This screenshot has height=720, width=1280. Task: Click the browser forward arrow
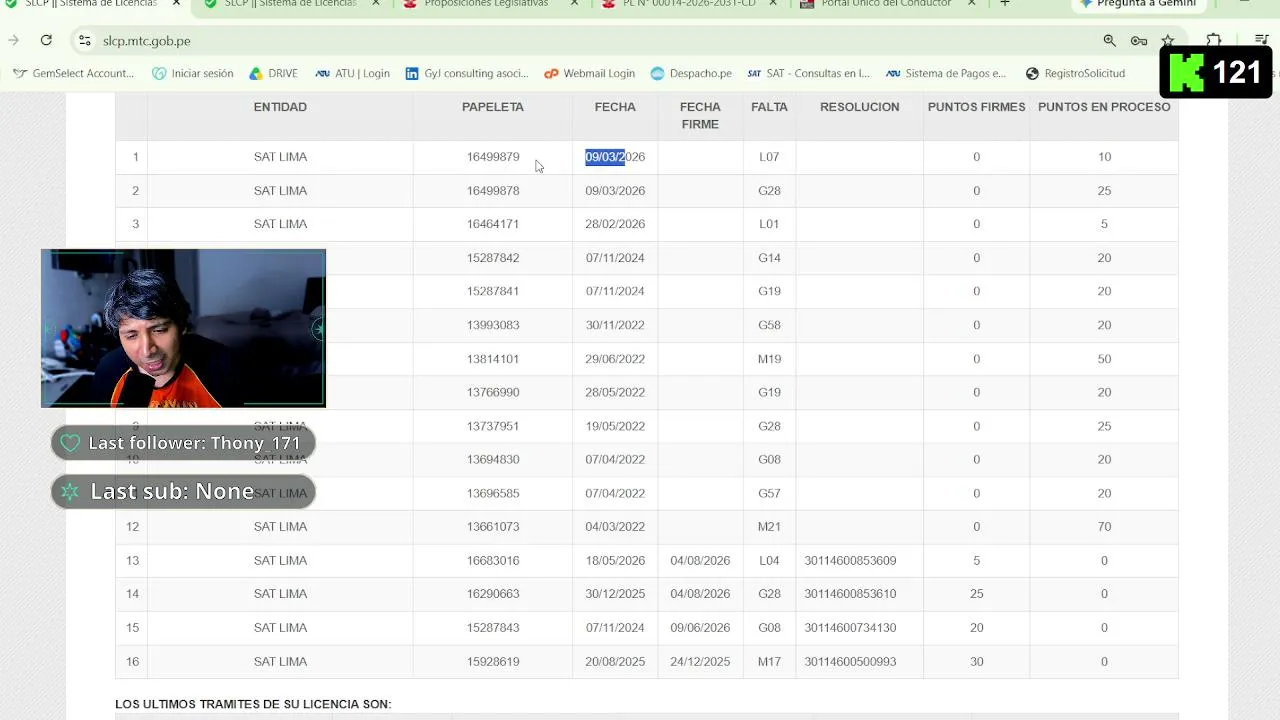(13, 40)
